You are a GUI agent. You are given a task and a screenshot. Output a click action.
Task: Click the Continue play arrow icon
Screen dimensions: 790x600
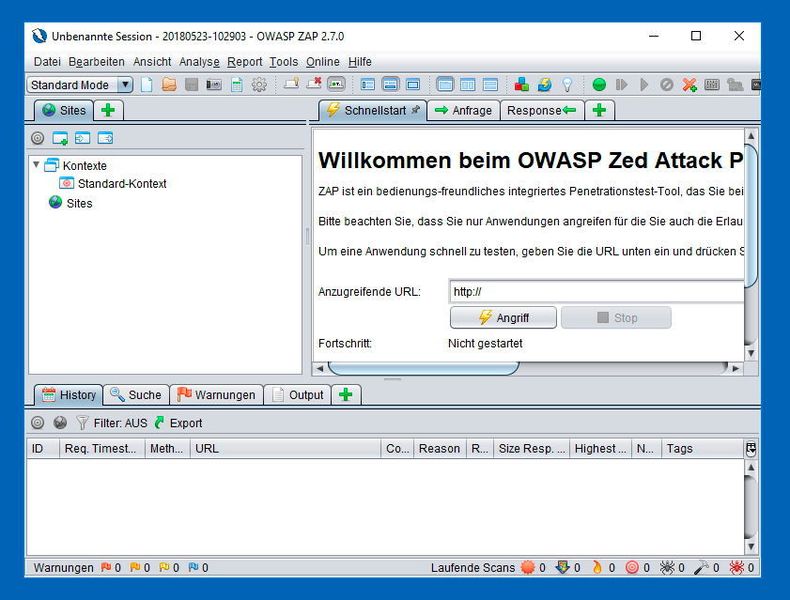pyautogui.click(x=644, y=85)
